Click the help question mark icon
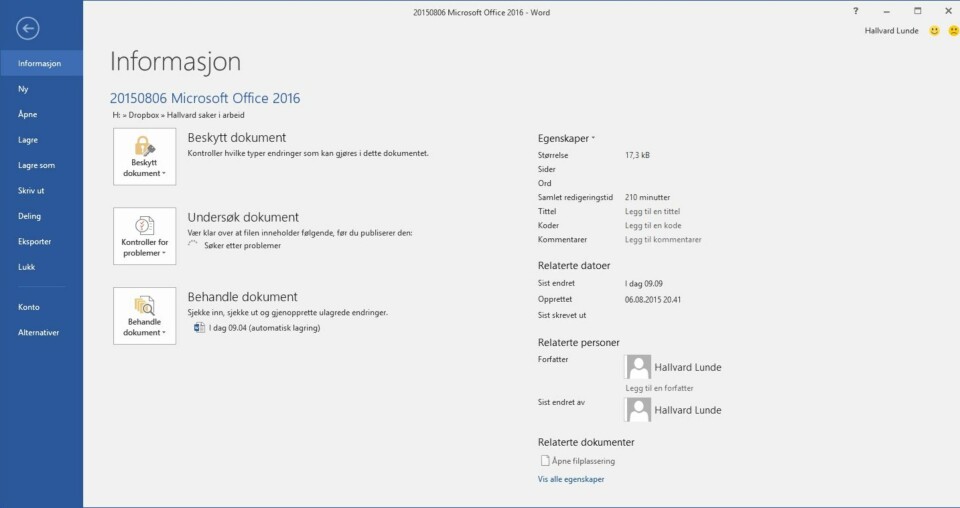 (855, 11)
